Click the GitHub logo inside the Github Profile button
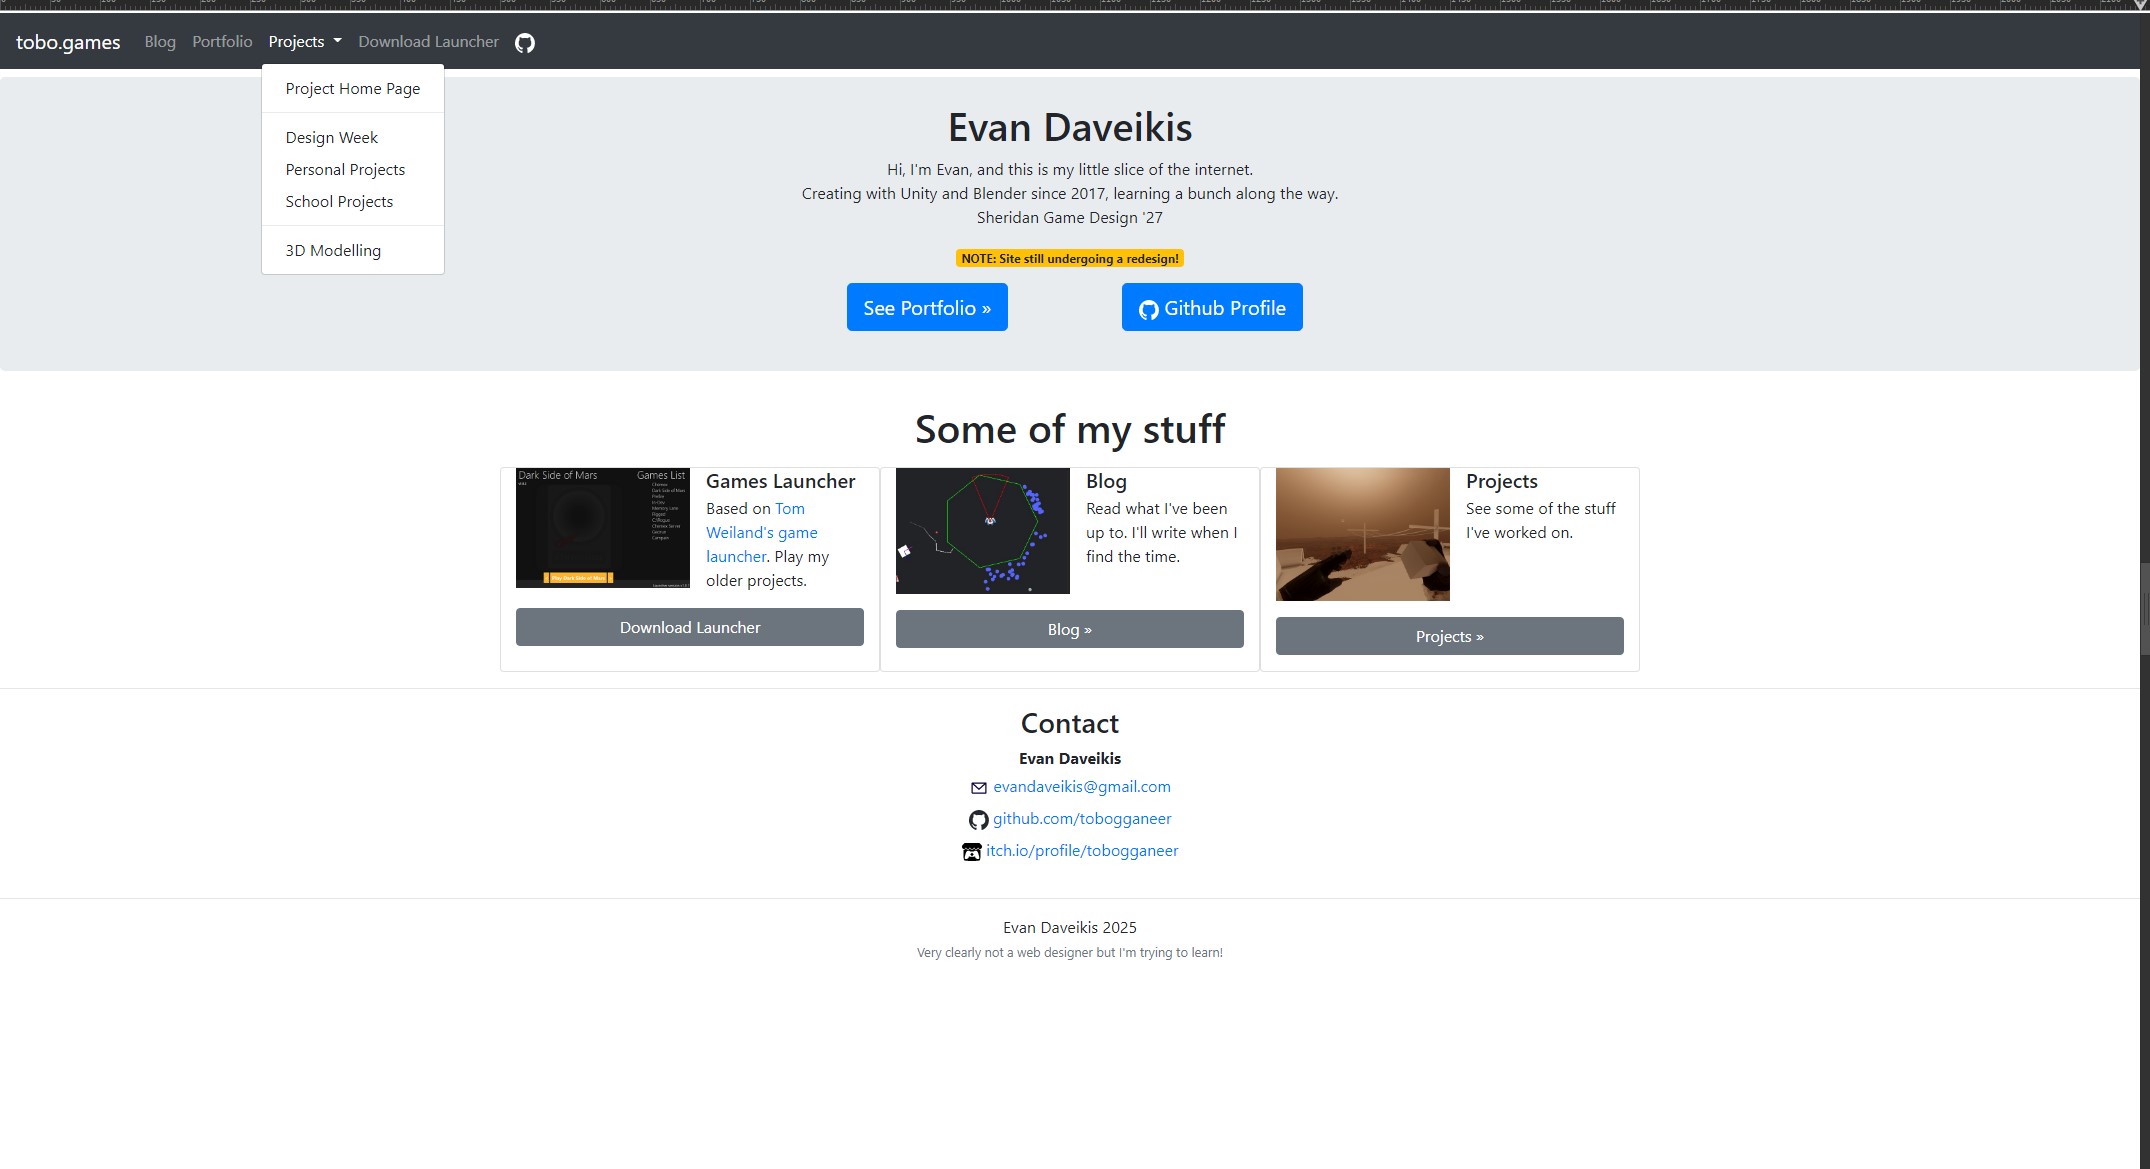The width and height of the screenshot is (2150, 1169). [1147, 309]
